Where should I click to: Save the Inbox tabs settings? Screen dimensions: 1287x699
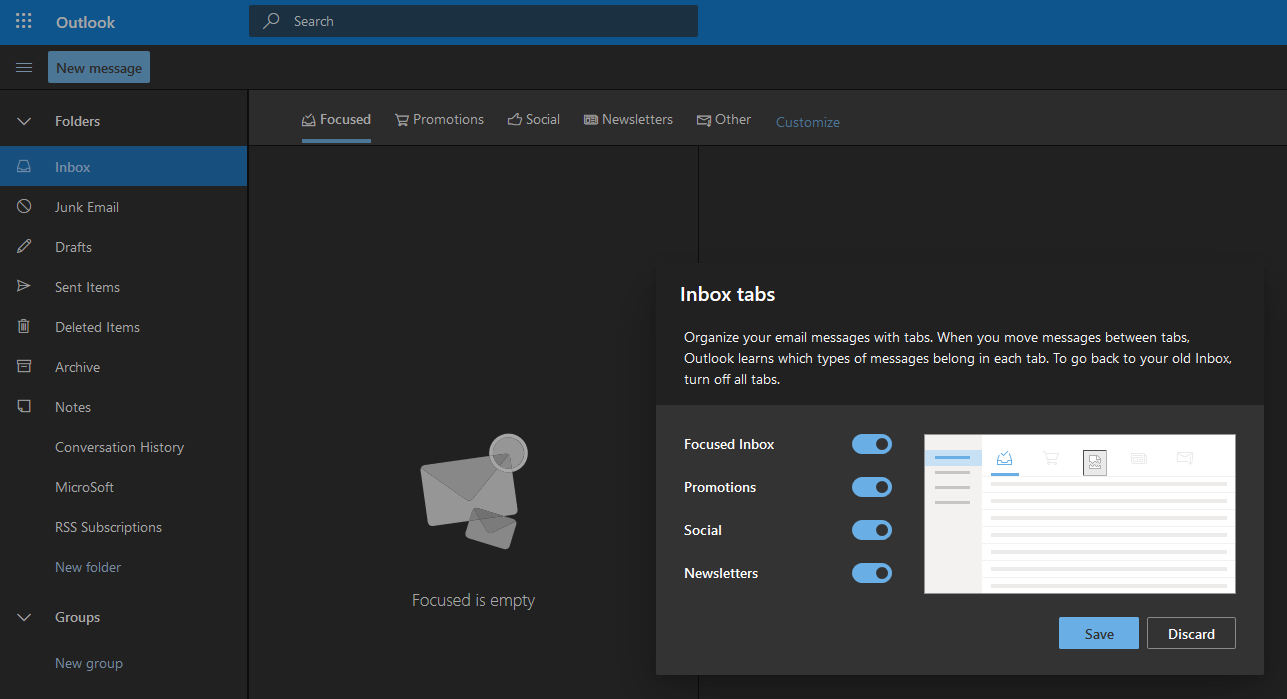(1099, 633)
